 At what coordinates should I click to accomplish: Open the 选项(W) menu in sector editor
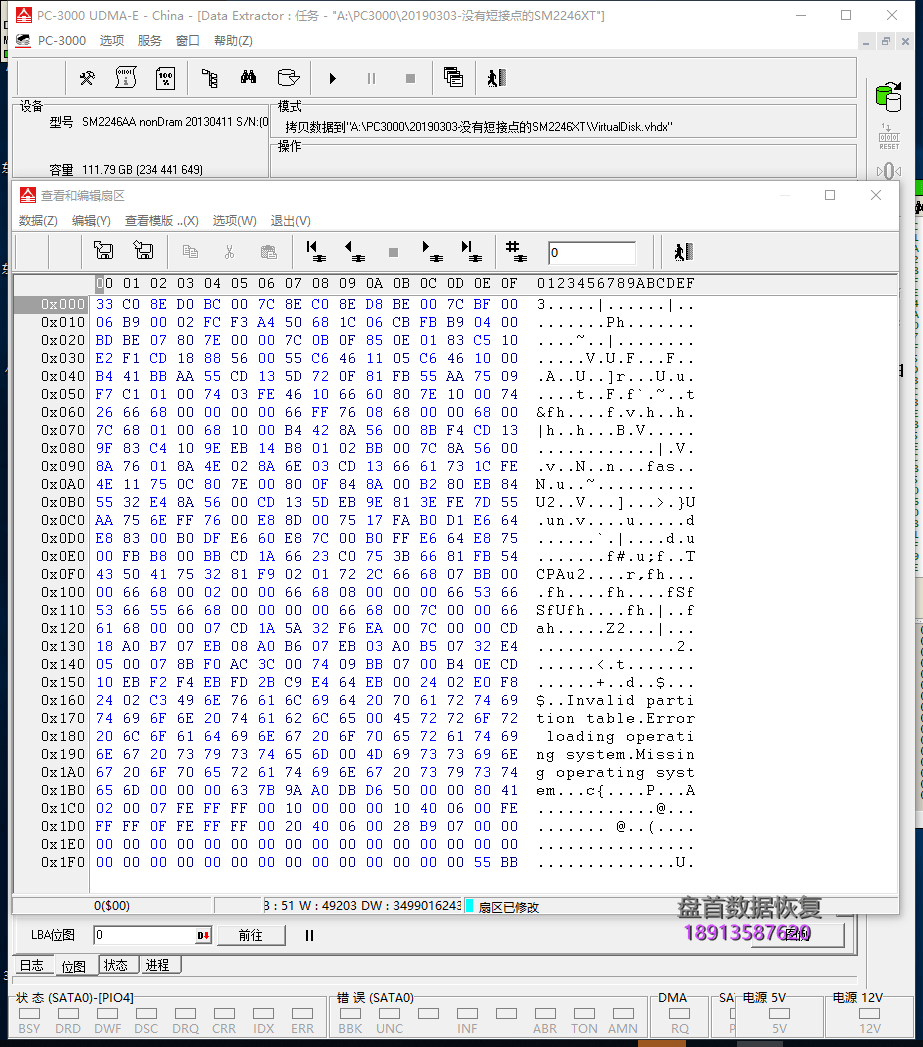click(234, 220)
